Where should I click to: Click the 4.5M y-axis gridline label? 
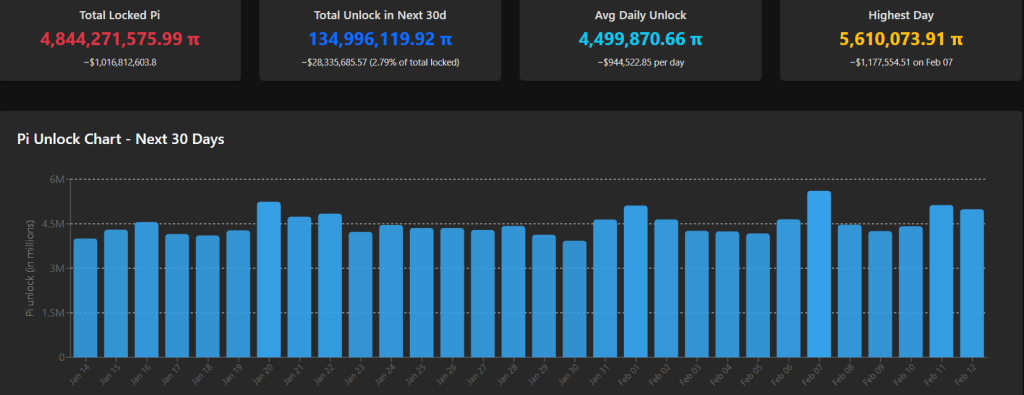click(x=56, y=224)
